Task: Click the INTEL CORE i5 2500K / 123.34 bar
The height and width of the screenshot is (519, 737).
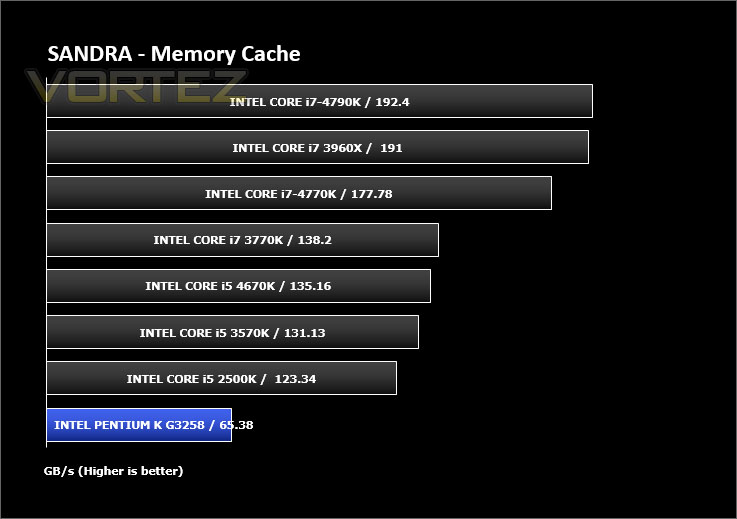Action: pos(221,378)
